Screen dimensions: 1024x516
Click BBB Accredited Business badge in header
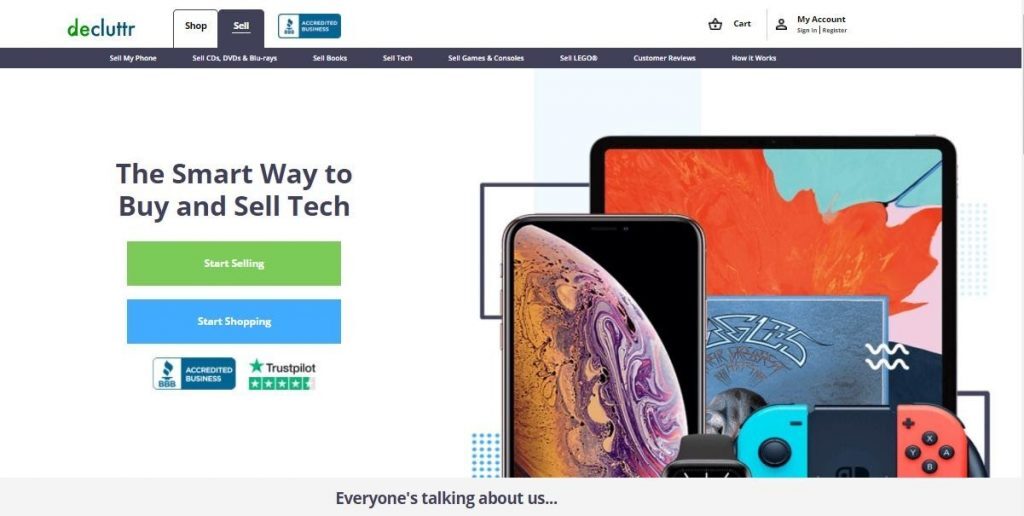coord(310,26)
